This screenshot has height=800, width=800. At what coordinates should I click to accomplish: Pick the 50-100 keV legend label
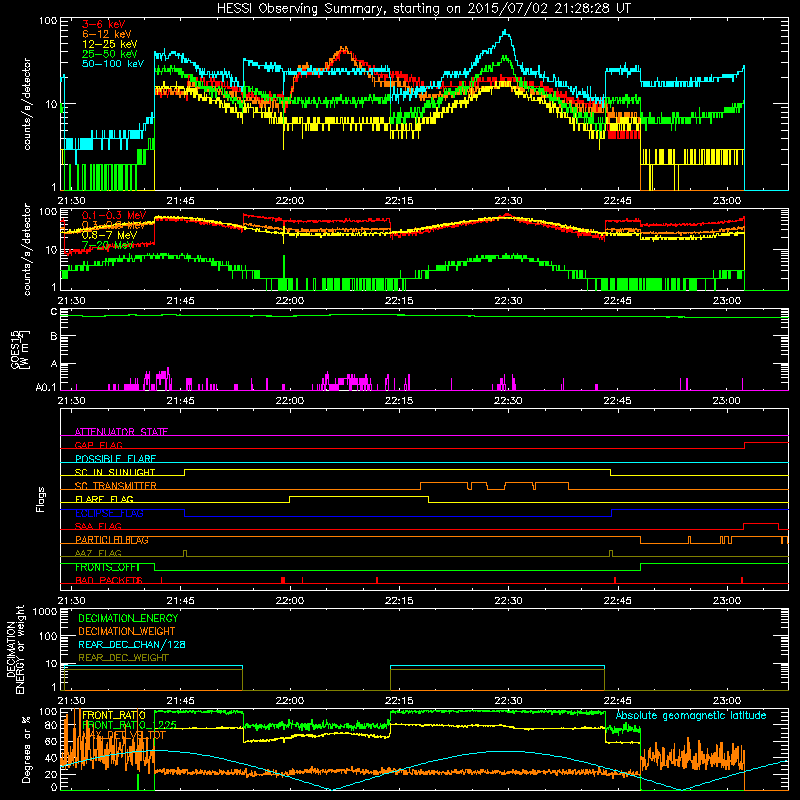113,64
